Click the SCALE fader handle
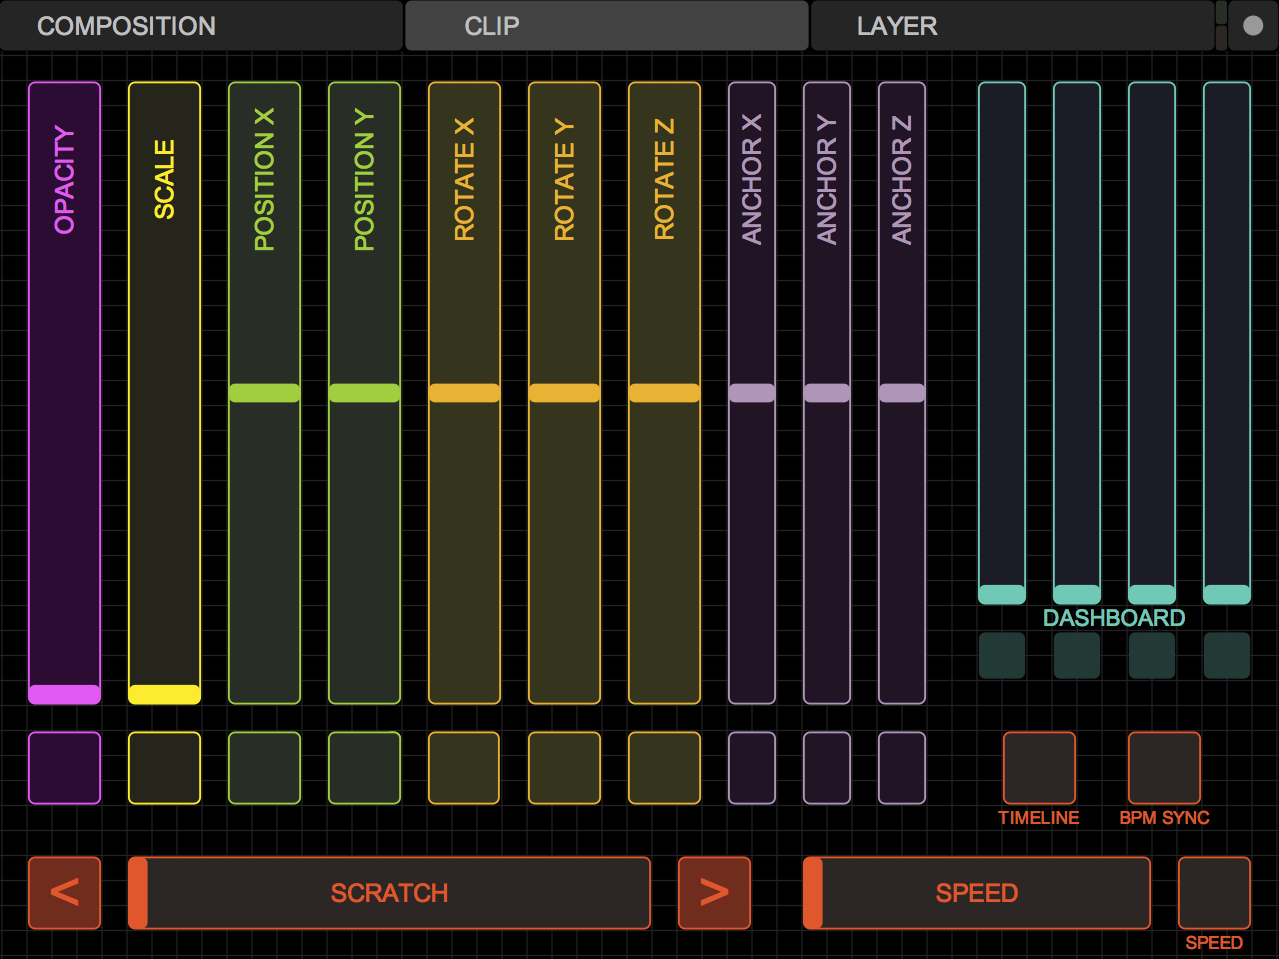The image size is (1279, 959). click(164, 694)
